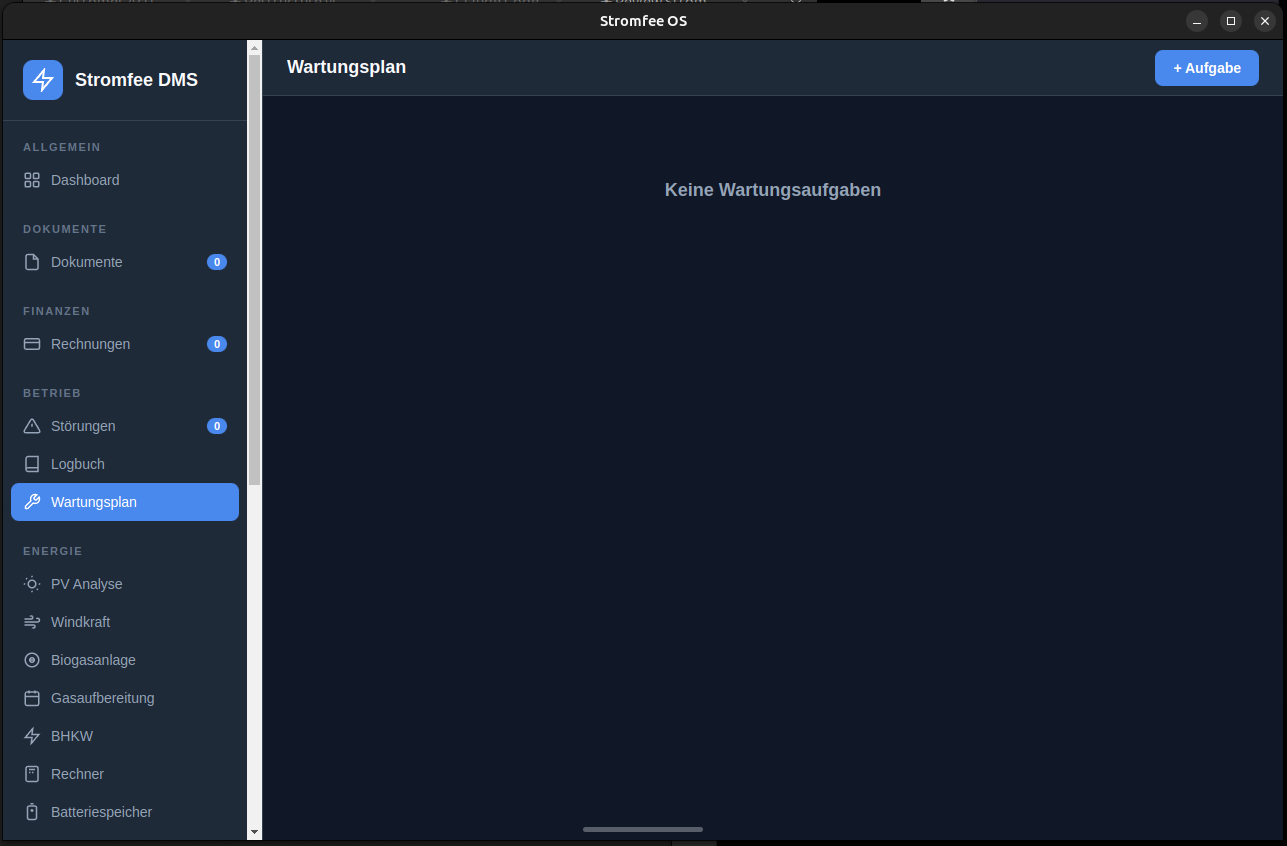Viewport: 1287px width, 846px height.
Task: Open the Biogasanlage section
Action: (93, 660)
